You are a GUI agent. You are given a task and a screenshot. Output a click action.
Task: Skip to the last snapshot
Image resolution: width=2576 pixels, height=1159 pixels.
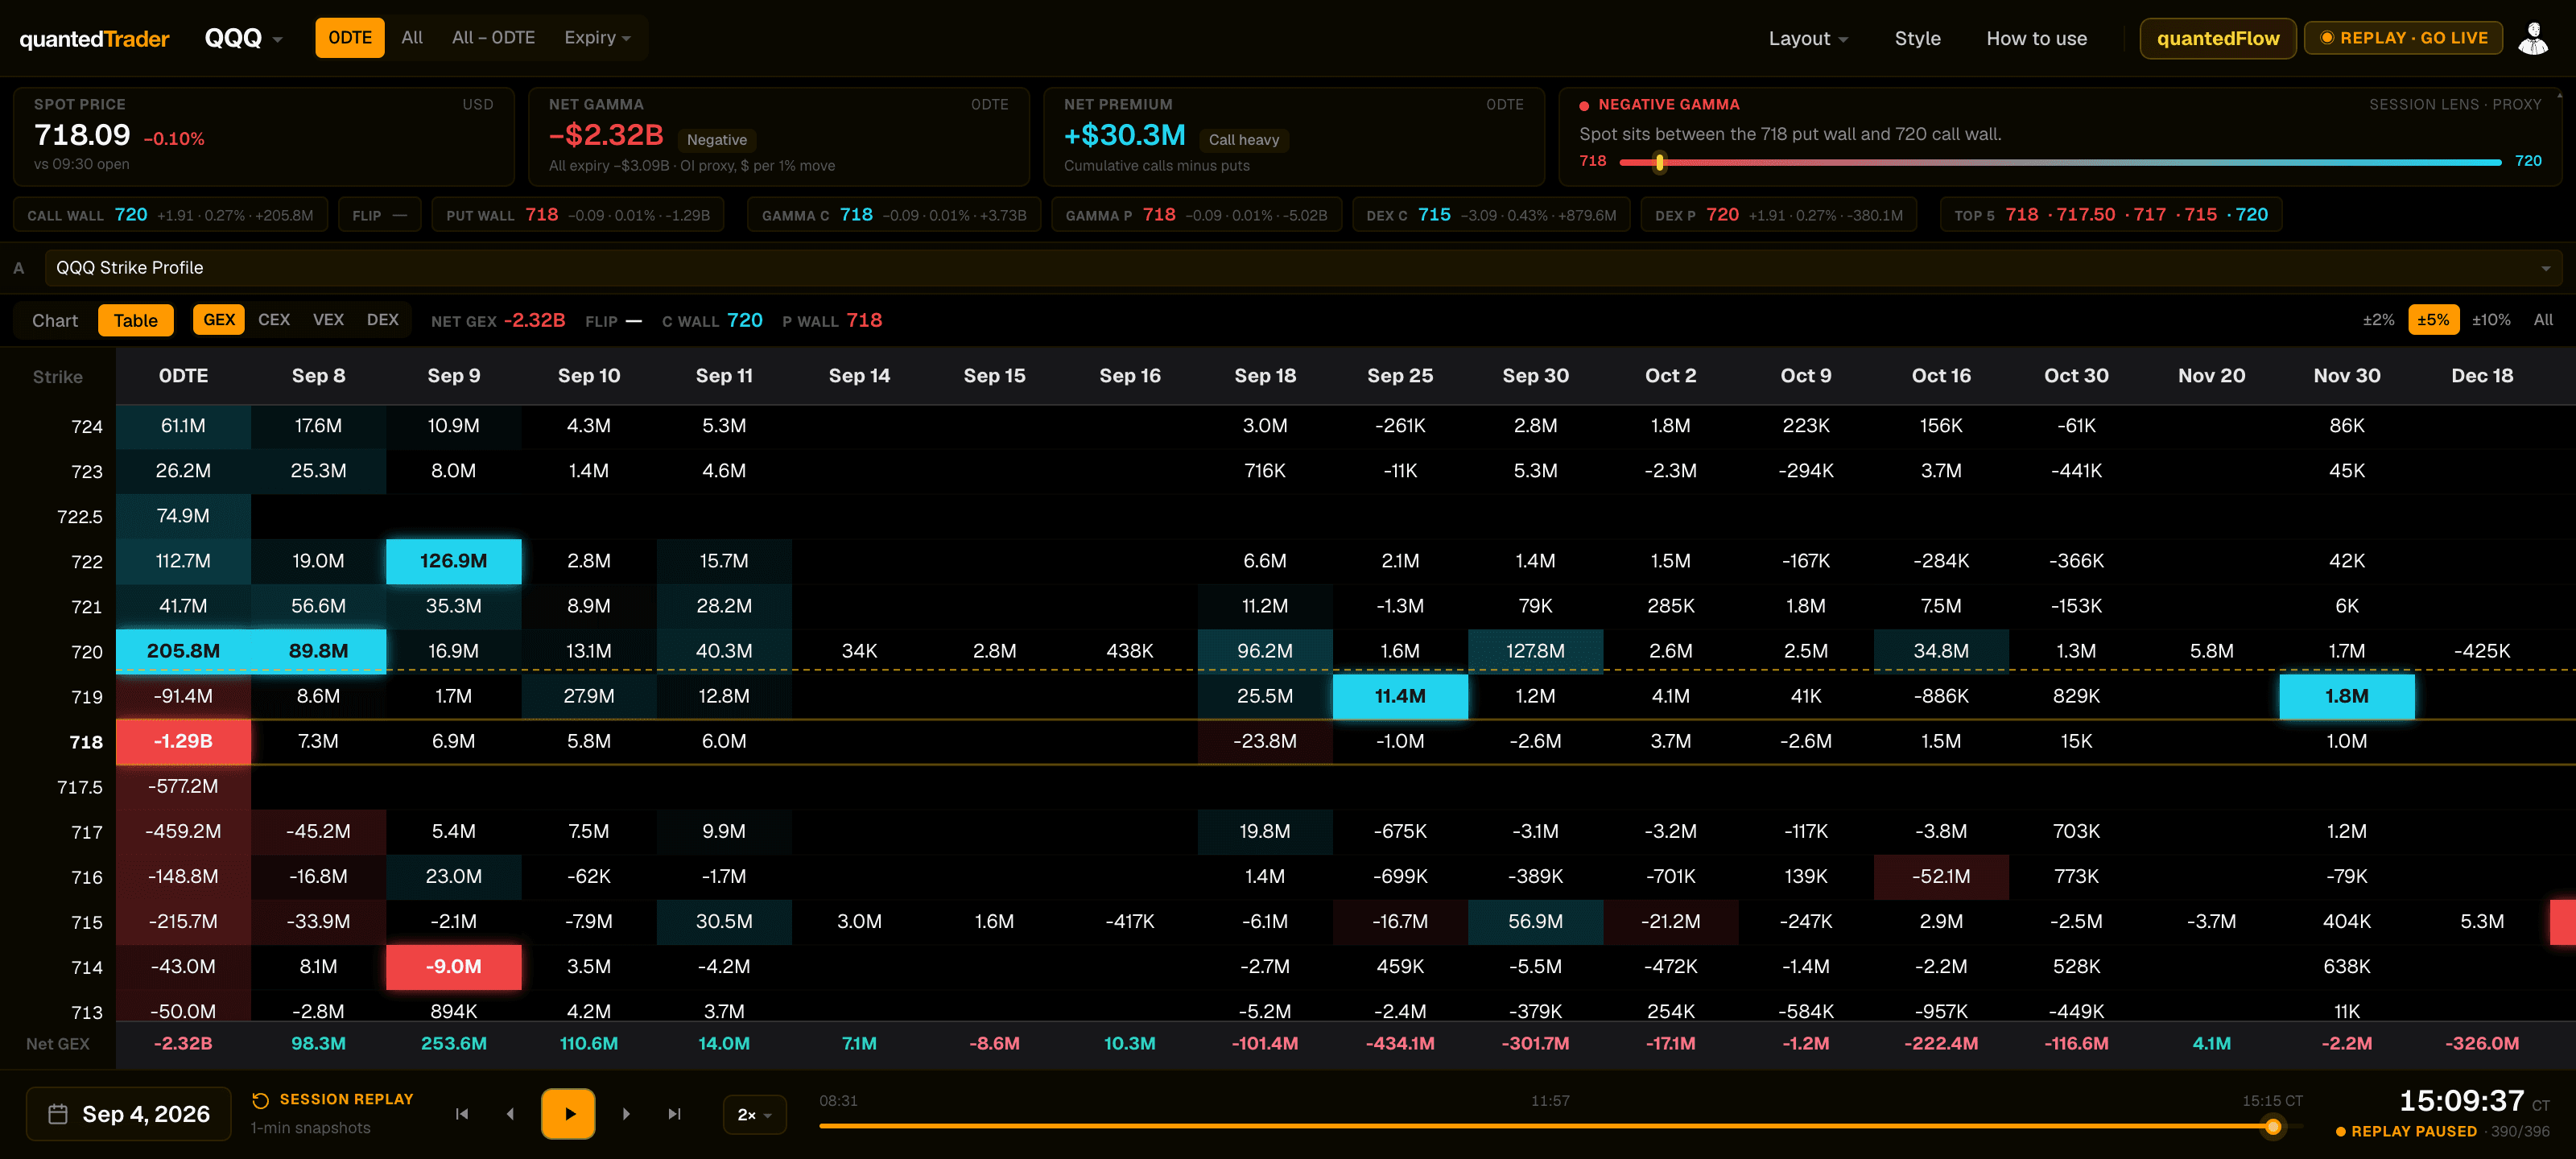coord(675,1114)
